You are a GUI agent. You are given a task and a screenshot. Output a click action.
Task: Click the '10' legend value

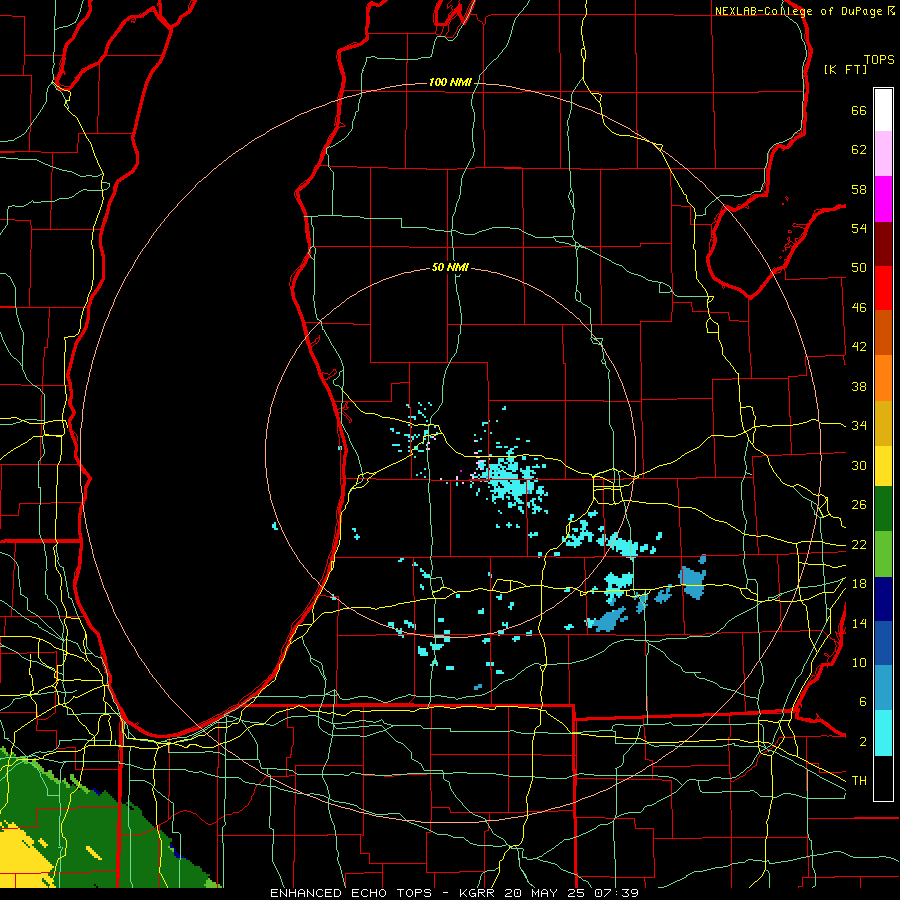[859, 663]
